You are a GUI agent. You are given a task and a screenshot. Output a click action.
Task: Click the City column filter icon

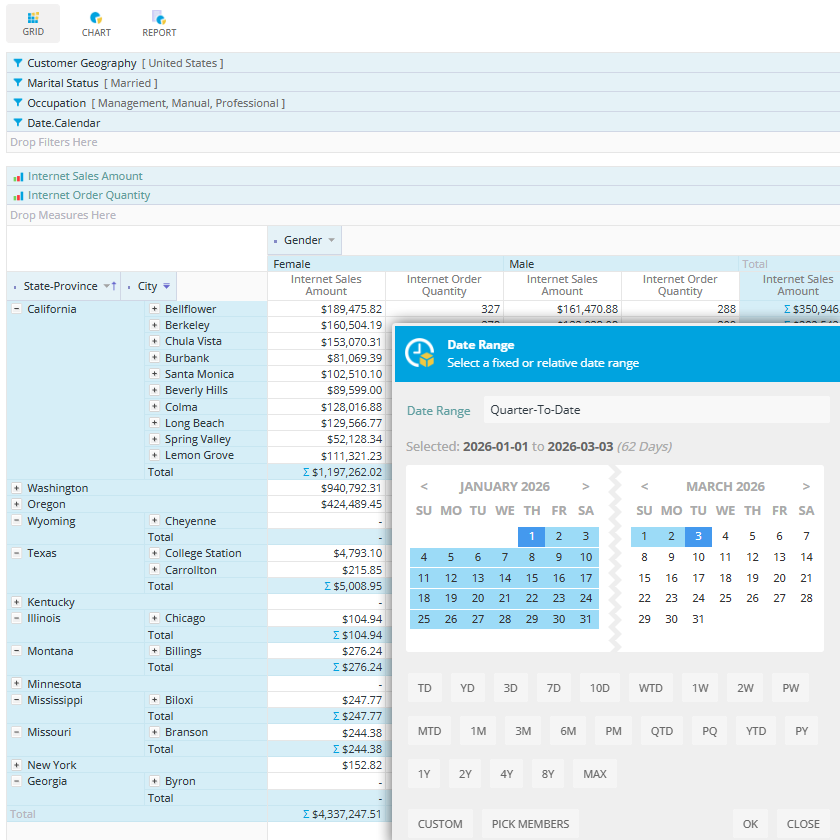pos(167,286)
